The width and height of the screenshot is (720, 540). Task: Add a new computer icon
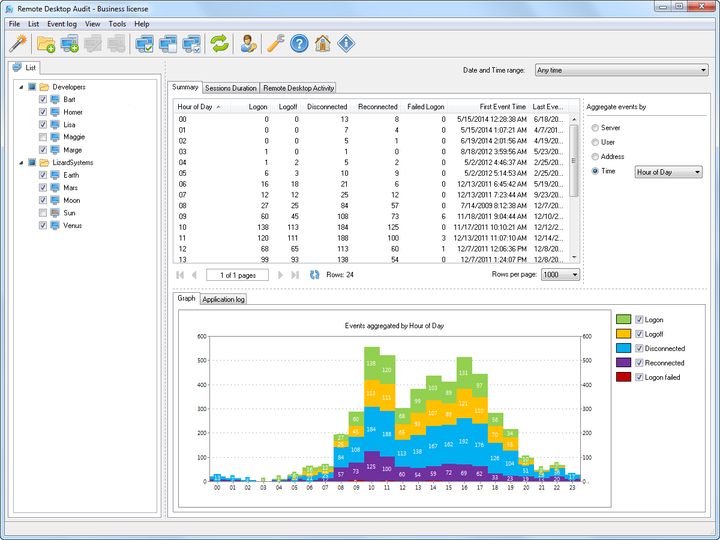pos(69,44)
